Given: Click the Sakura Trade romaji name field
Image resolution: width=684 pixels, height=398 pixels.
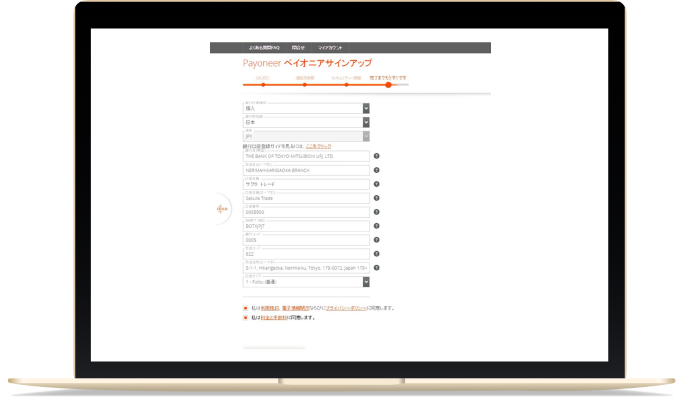Looking at the screenshot, I should (x=306, y=198).
